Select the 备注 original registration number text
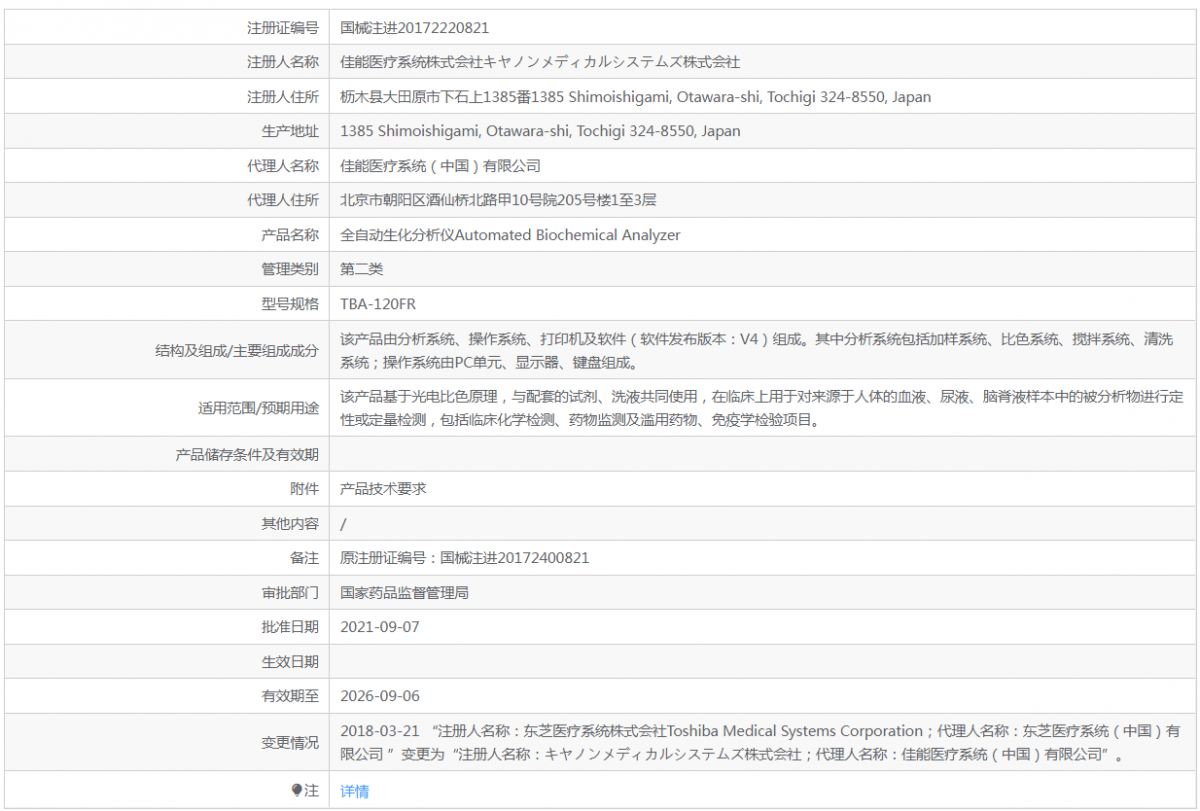The width and height of the screenshot is (1200, 811). [x=472, y=558]
